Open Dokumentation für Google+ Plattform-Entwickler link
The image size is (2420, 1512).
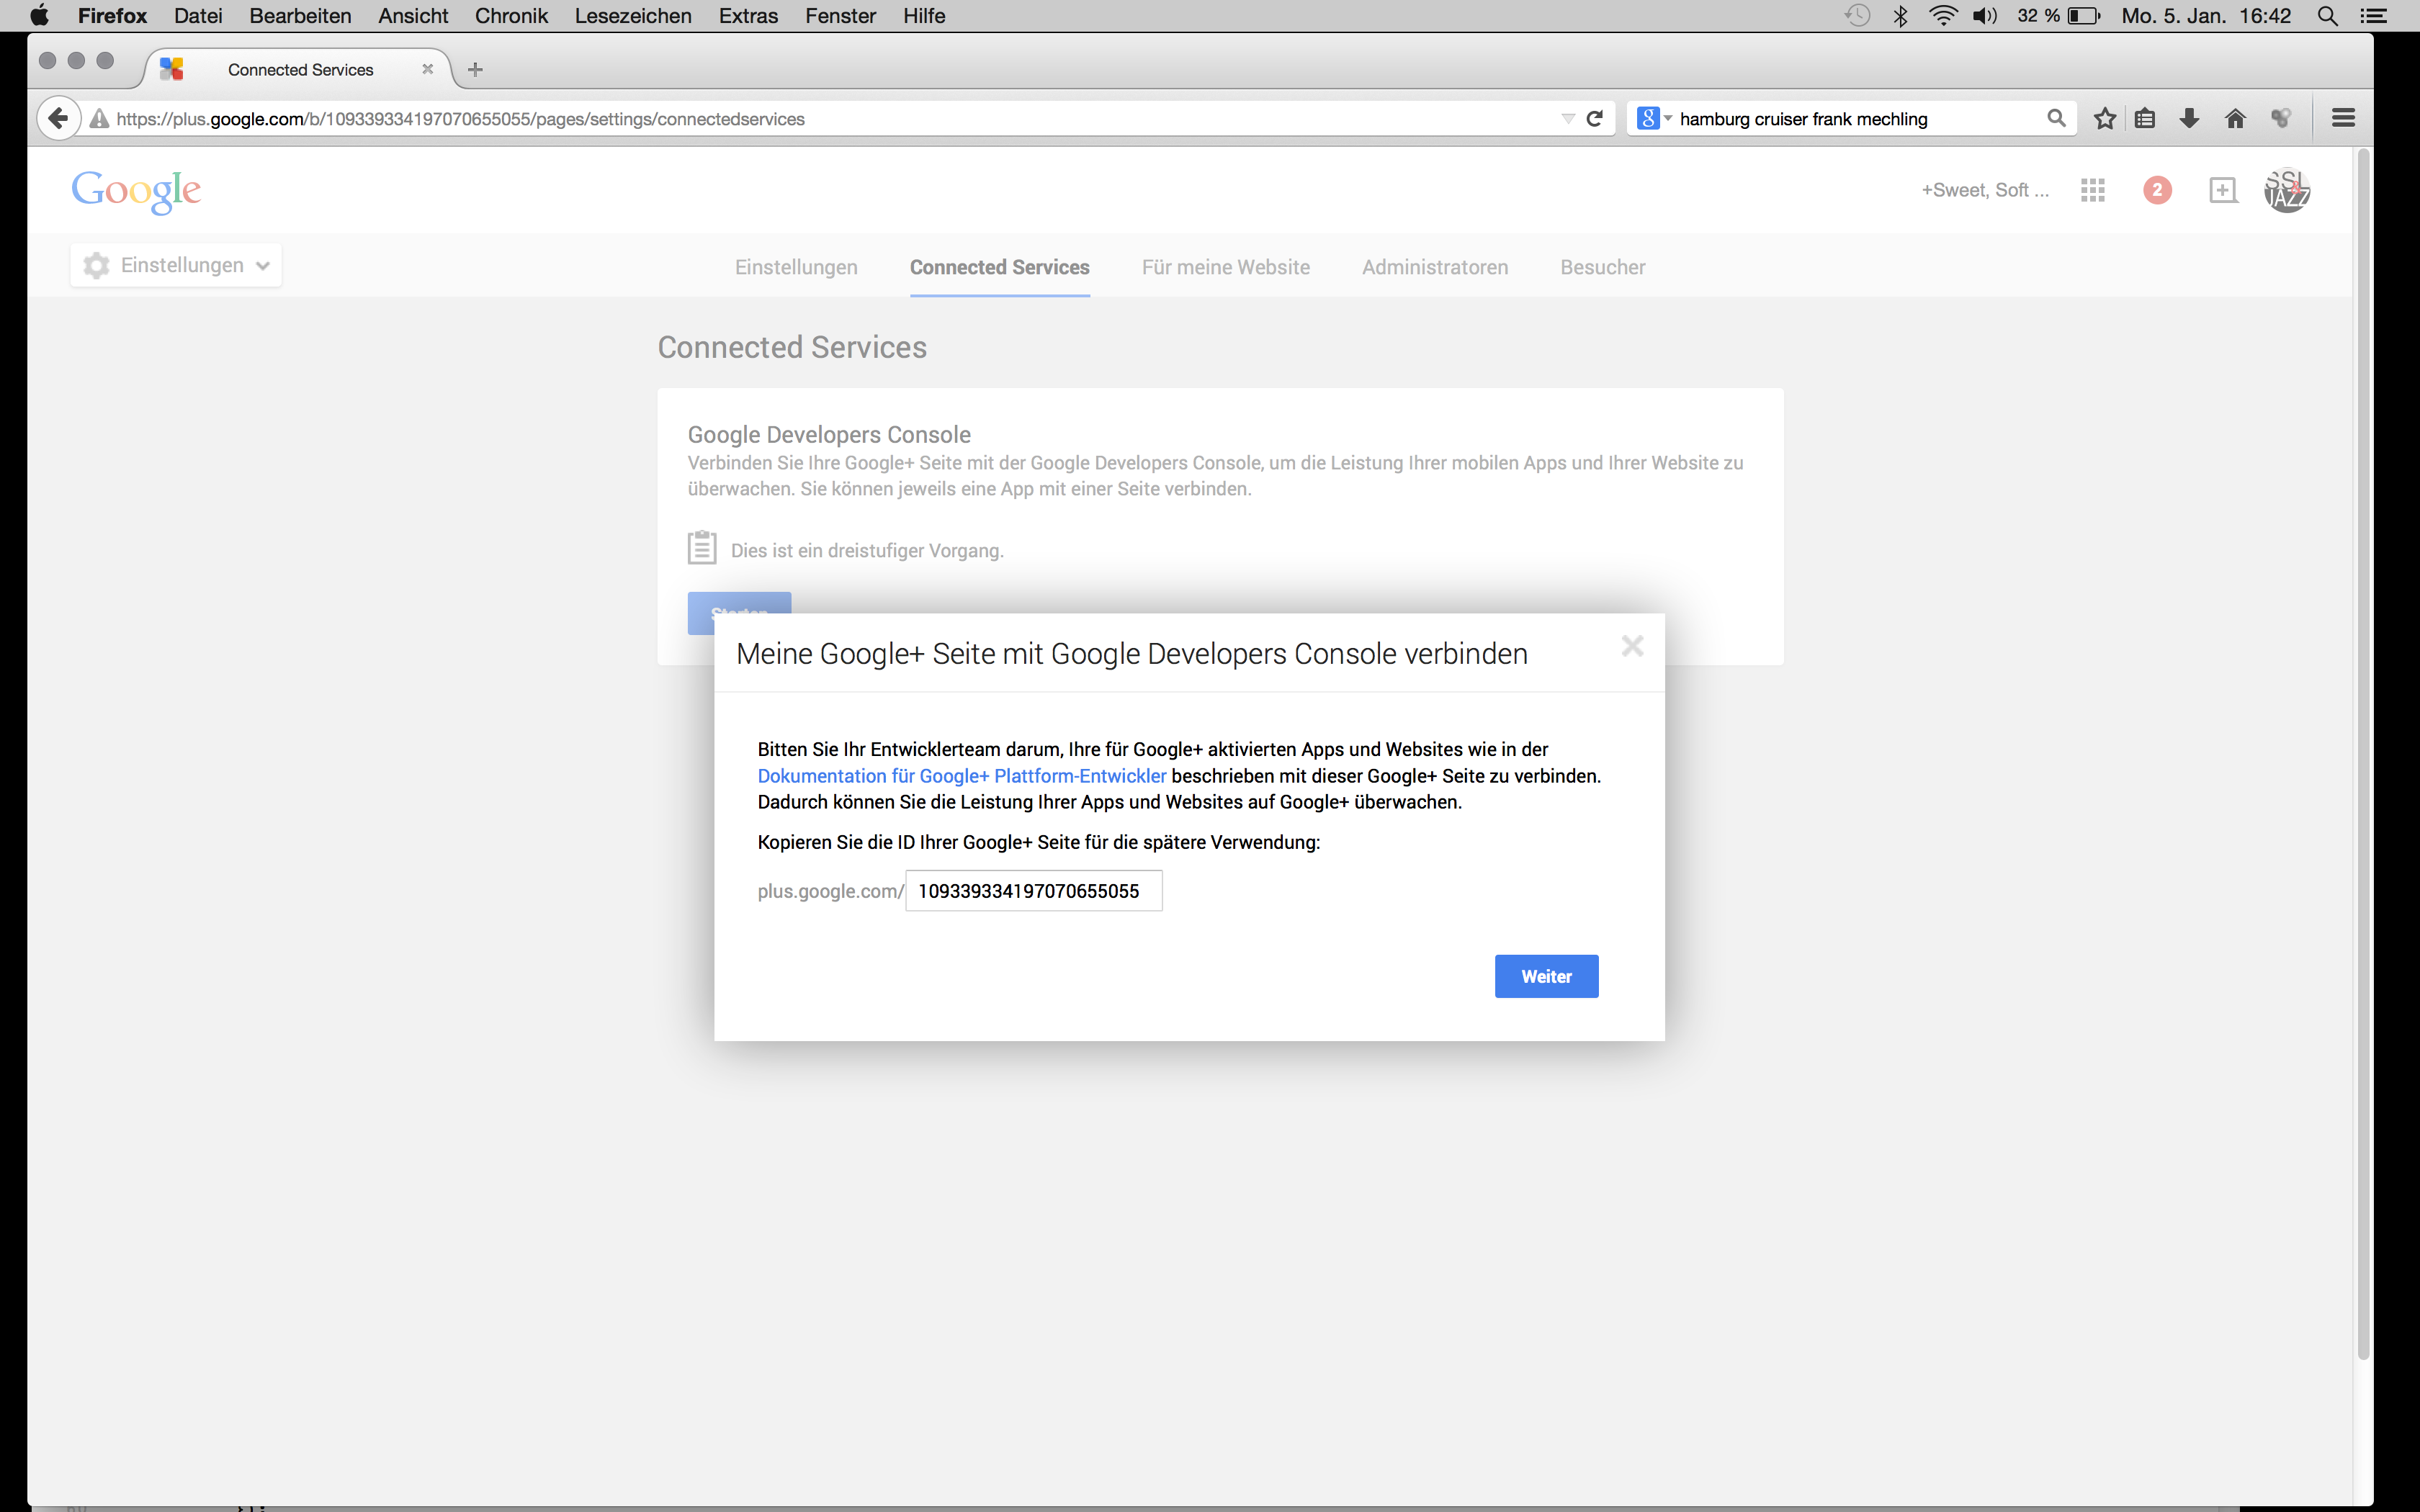961,776
